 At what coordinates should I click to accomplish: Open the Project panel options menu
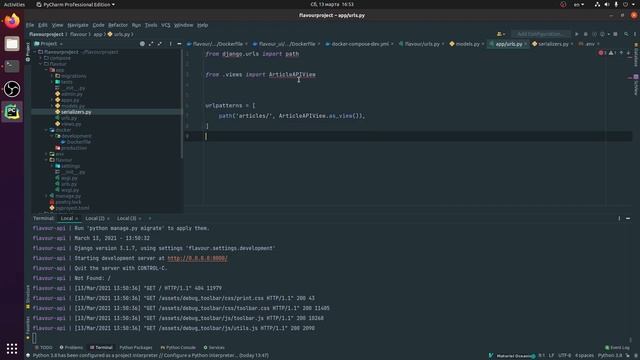[x=171, y=44]
